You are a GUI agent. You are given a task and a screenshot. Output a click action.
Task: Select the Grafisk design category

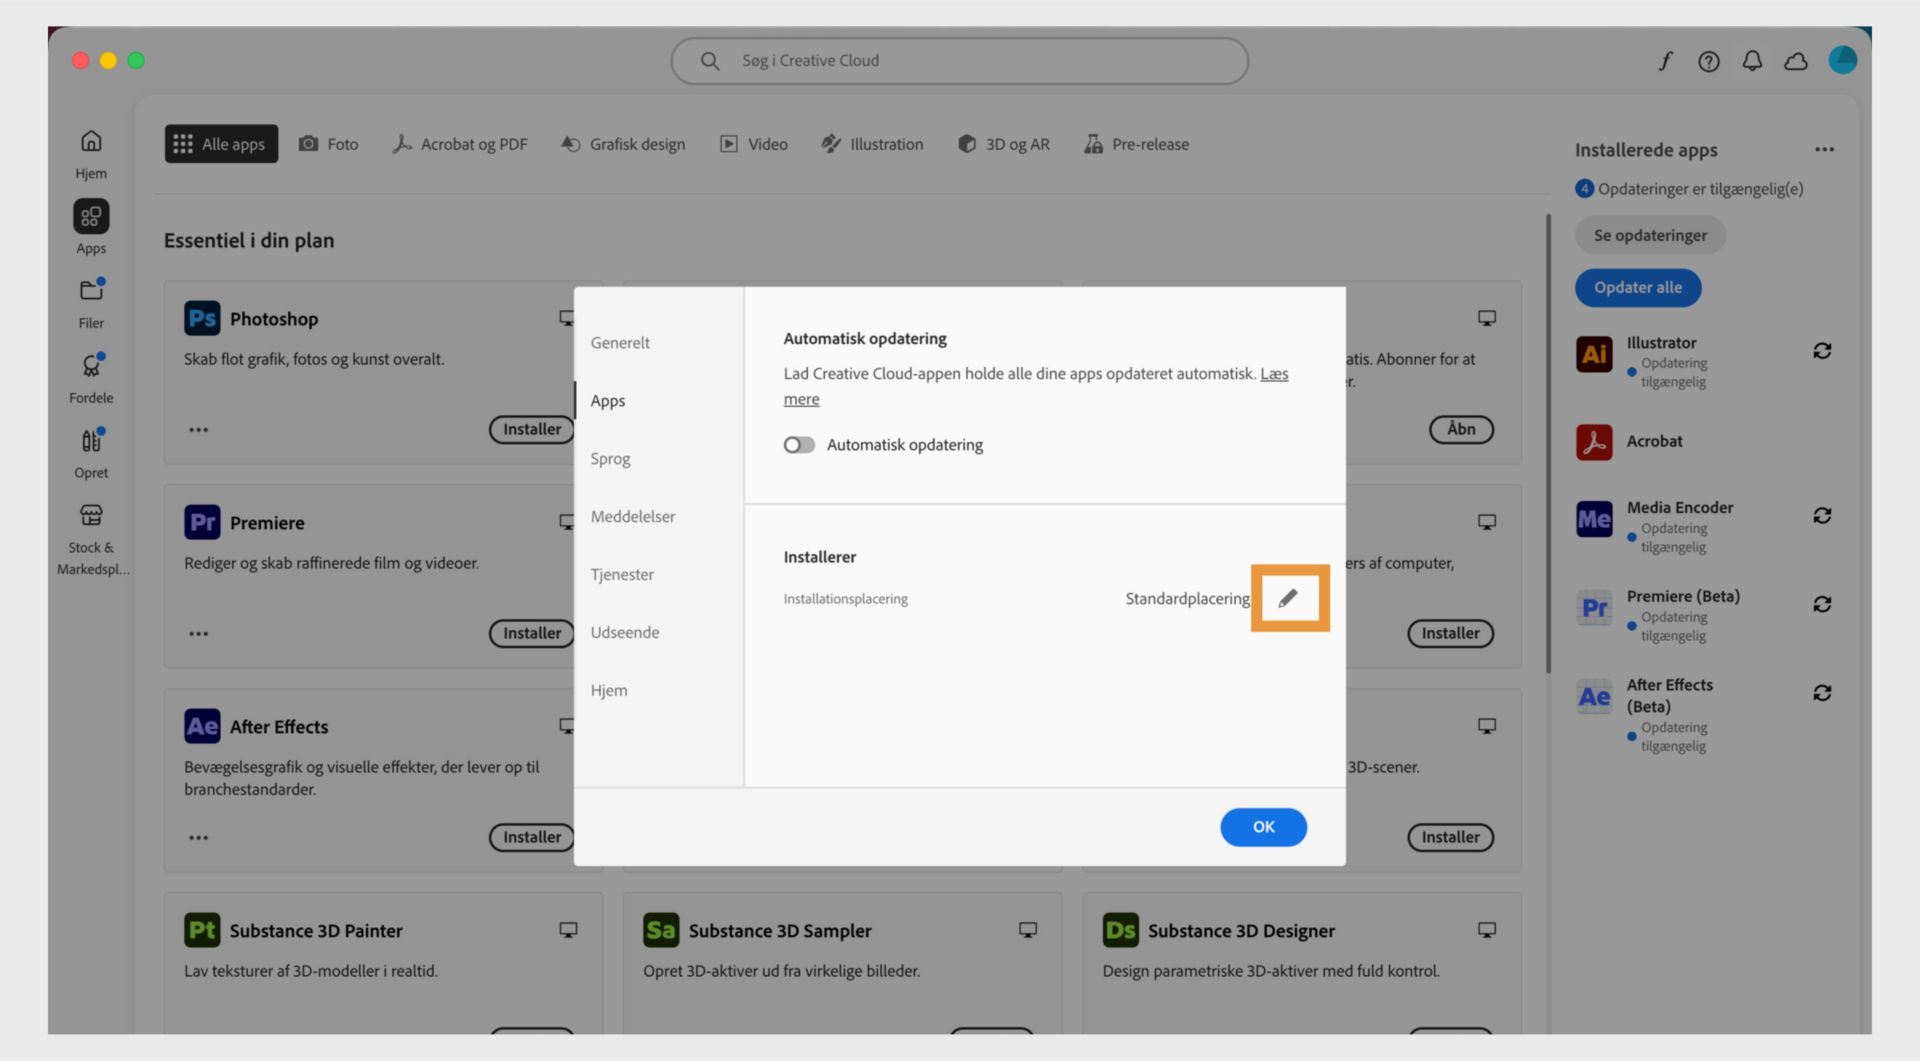point(623,144)
